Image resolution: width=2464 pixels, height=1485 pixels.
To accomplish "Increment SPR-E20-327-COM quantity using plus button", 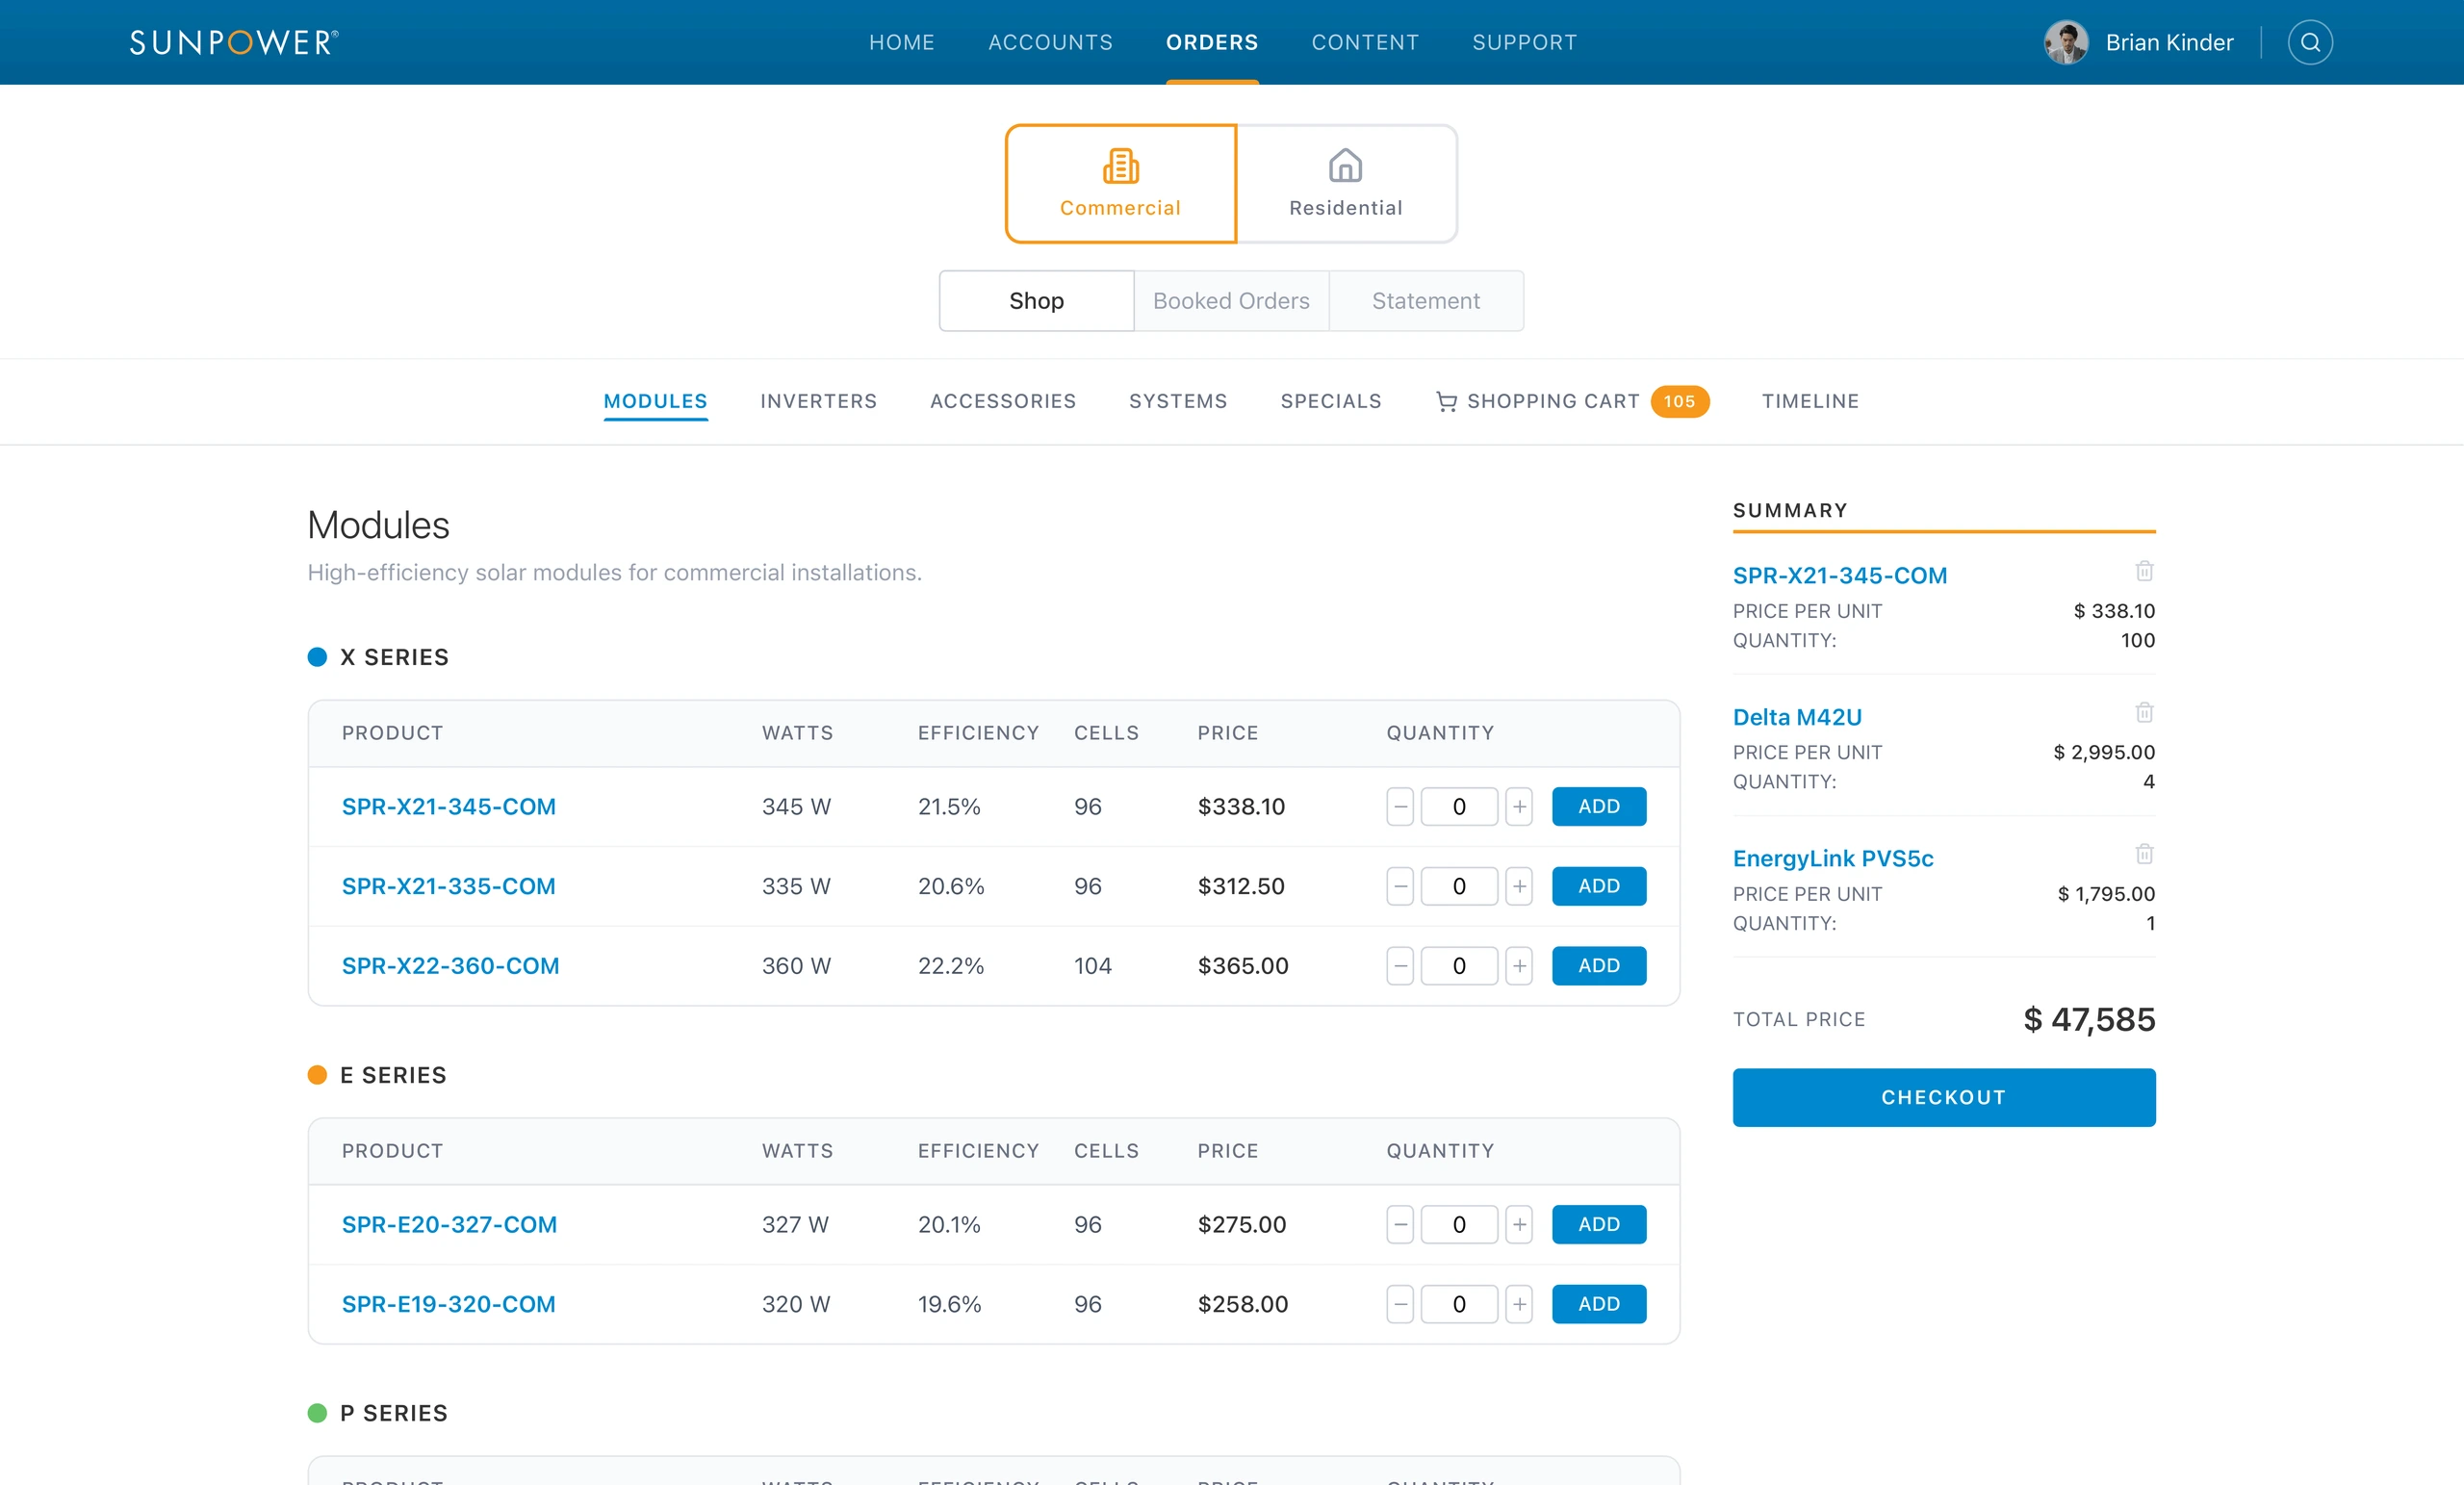I will tap(1519, 1225).
